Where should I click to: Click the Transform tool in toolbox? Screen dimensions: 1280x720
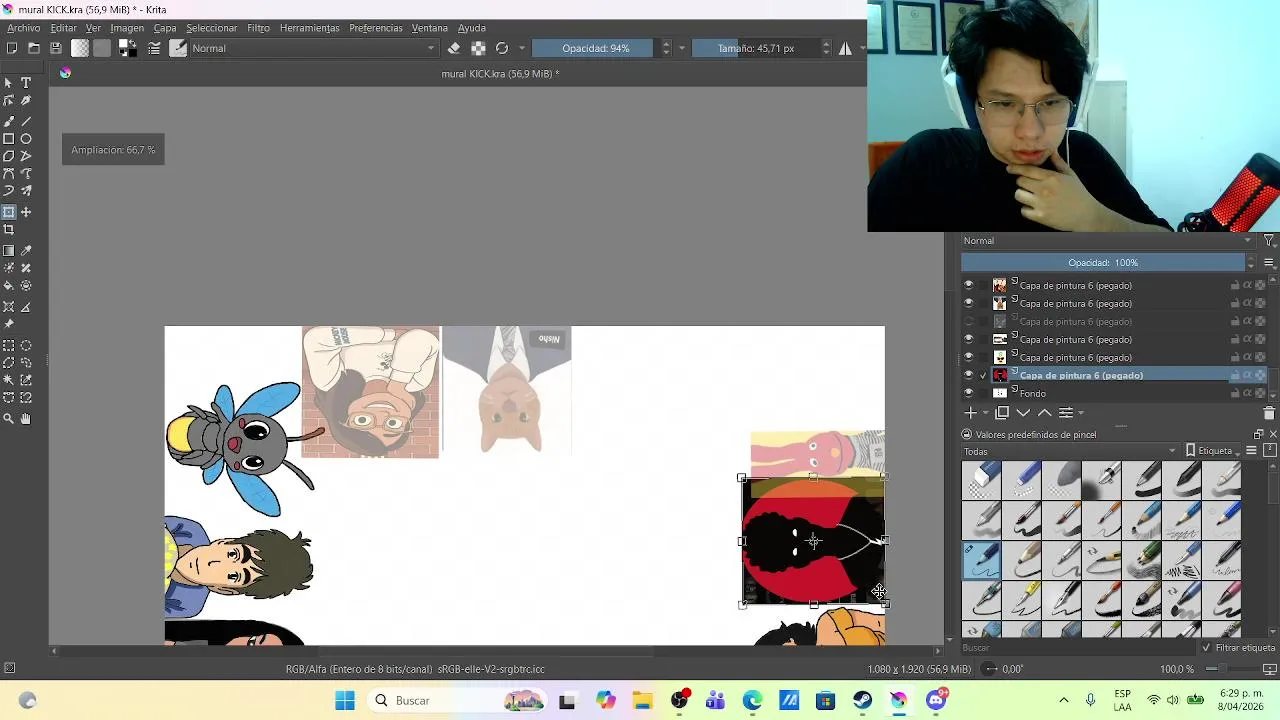coord(9,212)
